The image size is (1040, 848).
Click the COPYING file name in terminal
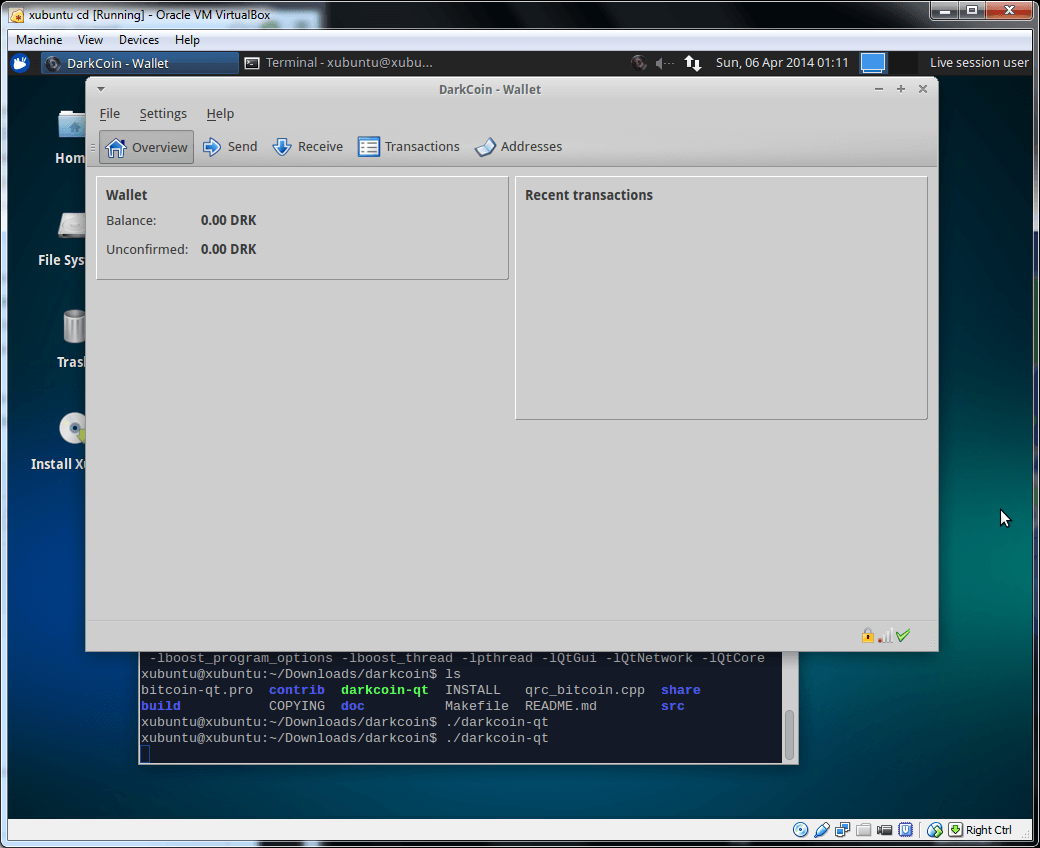tap(296, 706)
